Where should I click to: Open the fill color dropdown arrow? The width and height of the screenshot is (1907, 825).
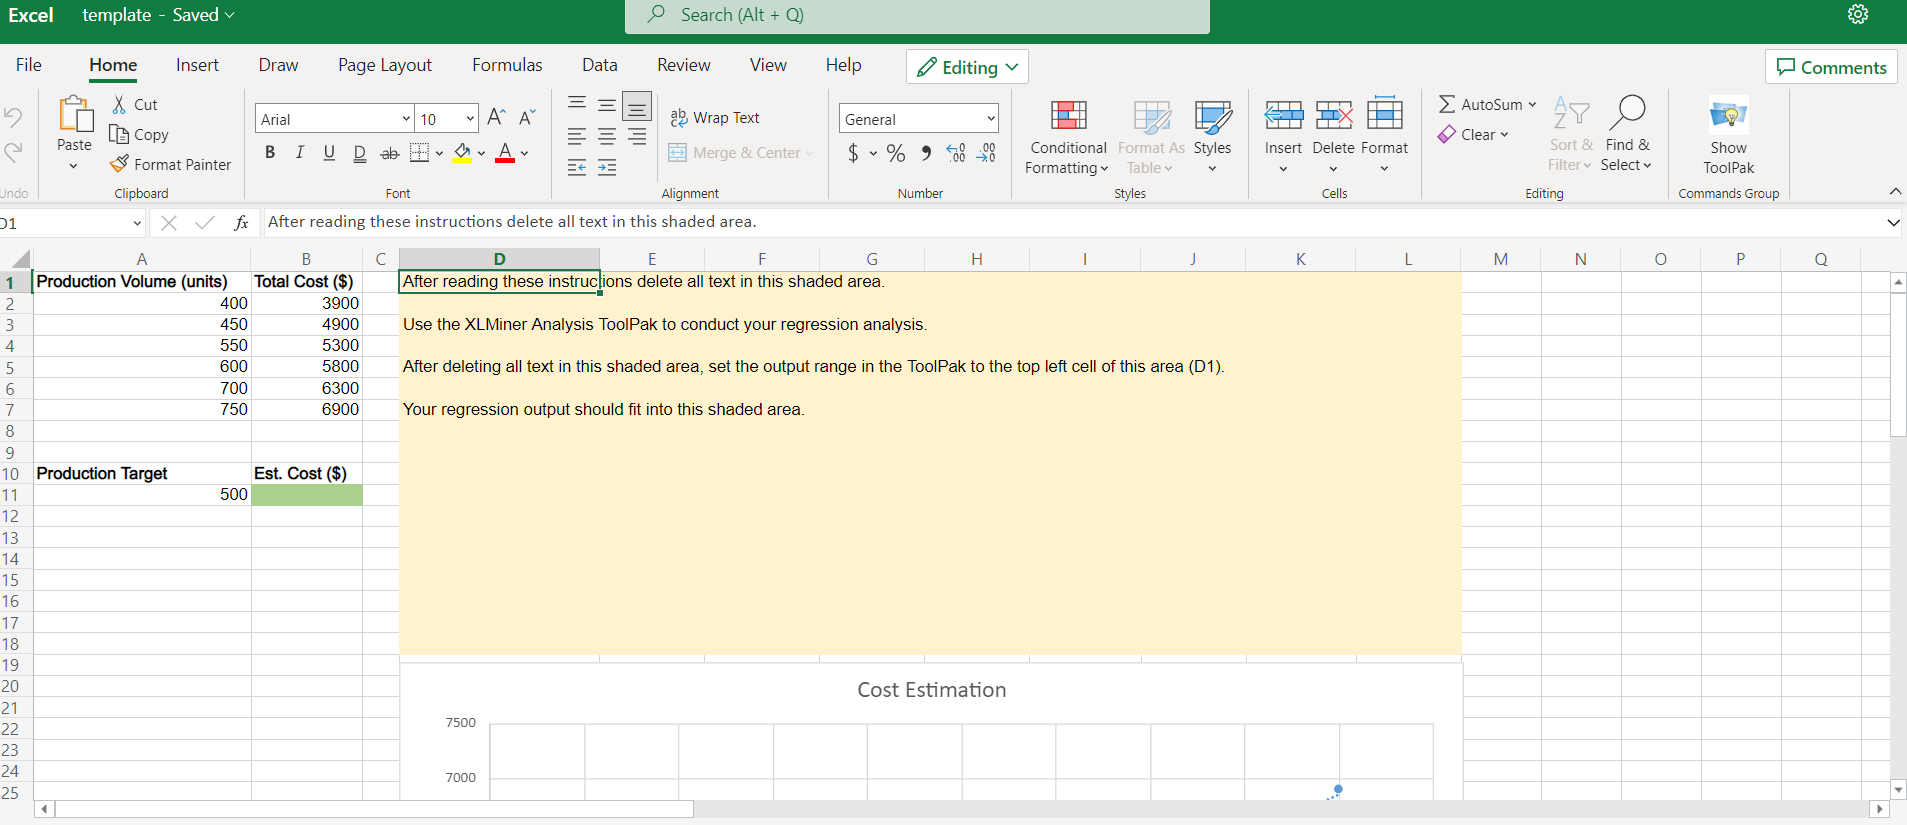click(481, 153)
